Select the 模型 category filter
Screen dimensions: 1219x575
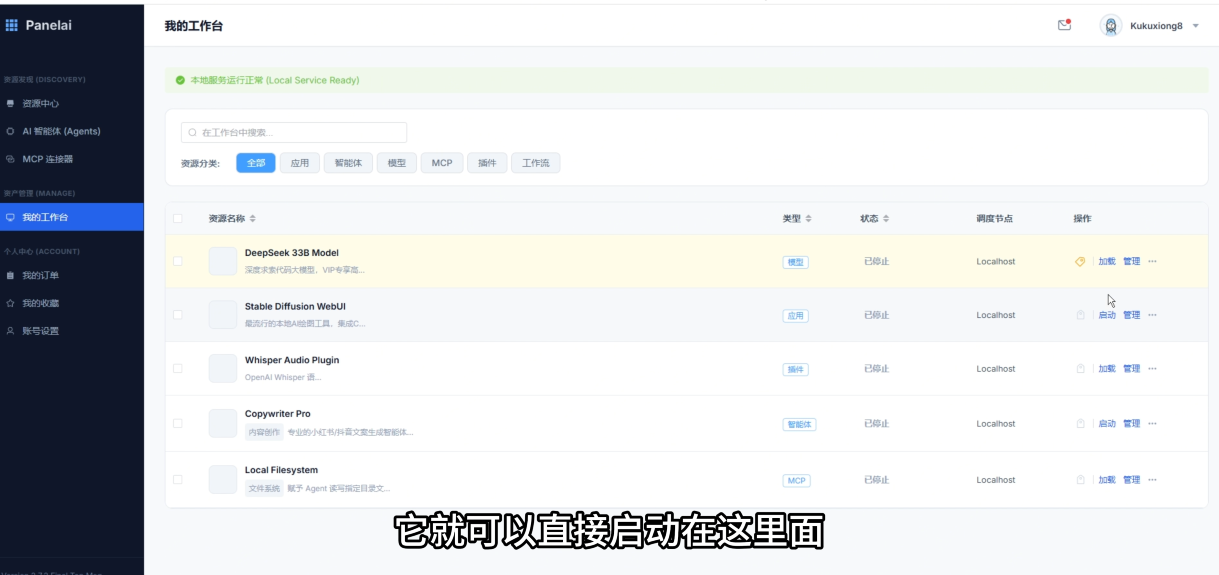[397, 163]
